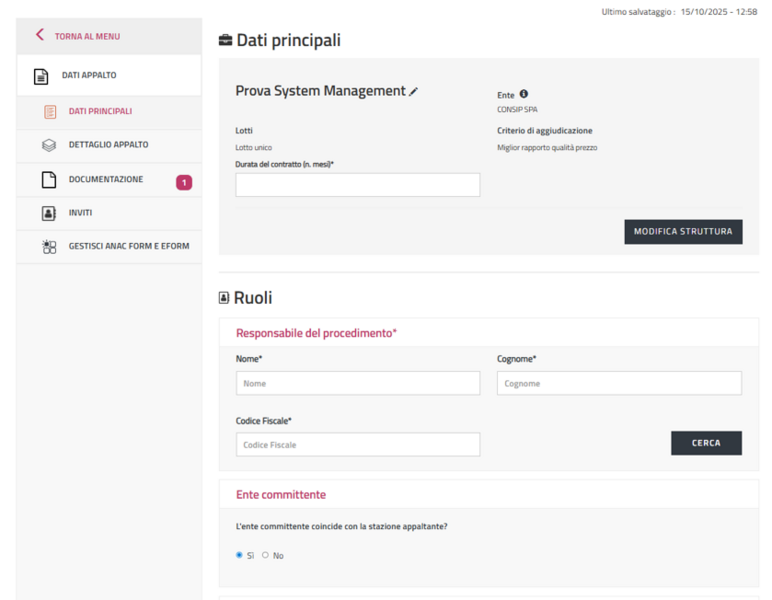Click the Ente committente heading

281,495
